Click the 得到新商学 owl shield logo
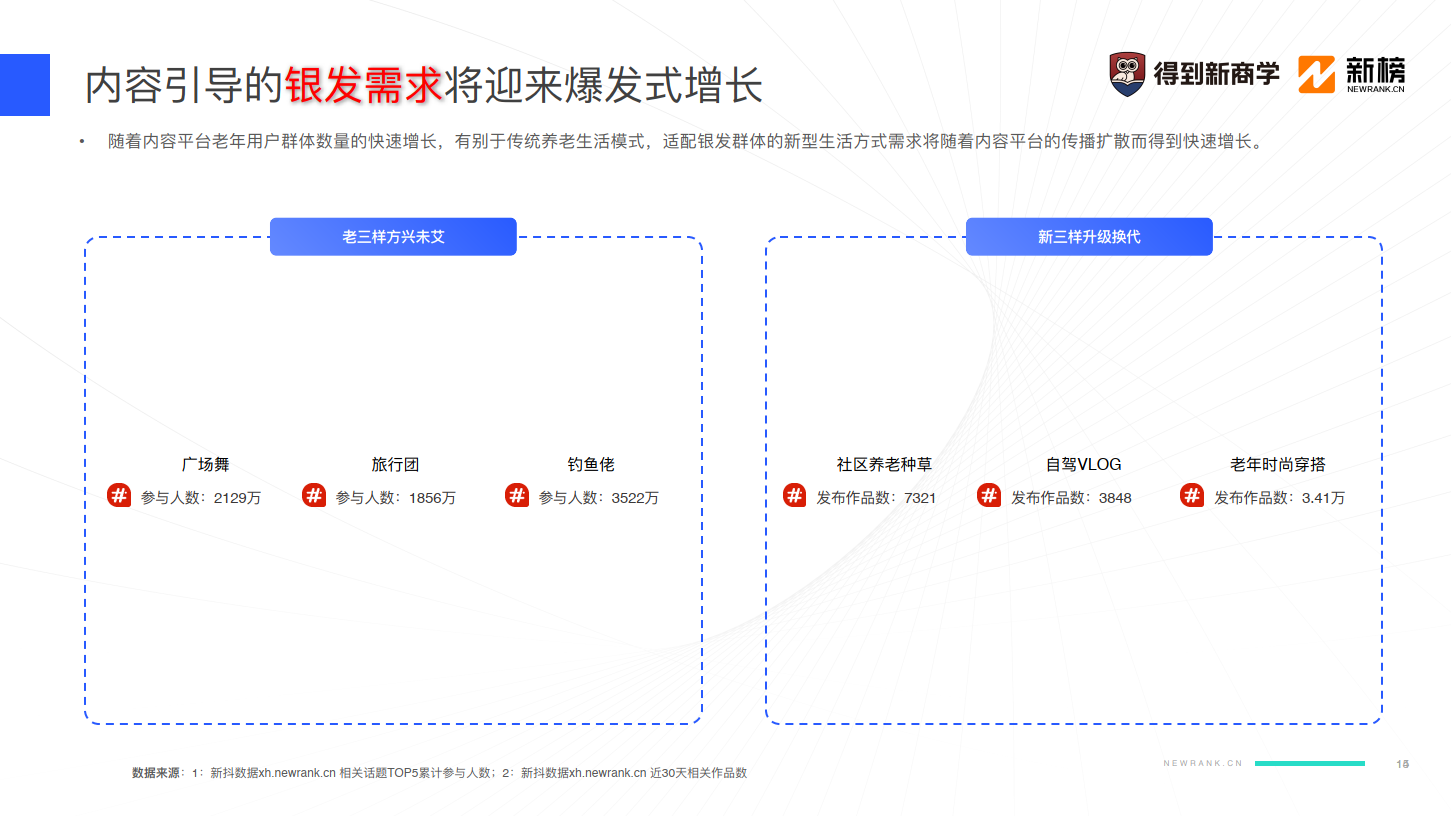1451x816 pixels. coord(1128,75)
